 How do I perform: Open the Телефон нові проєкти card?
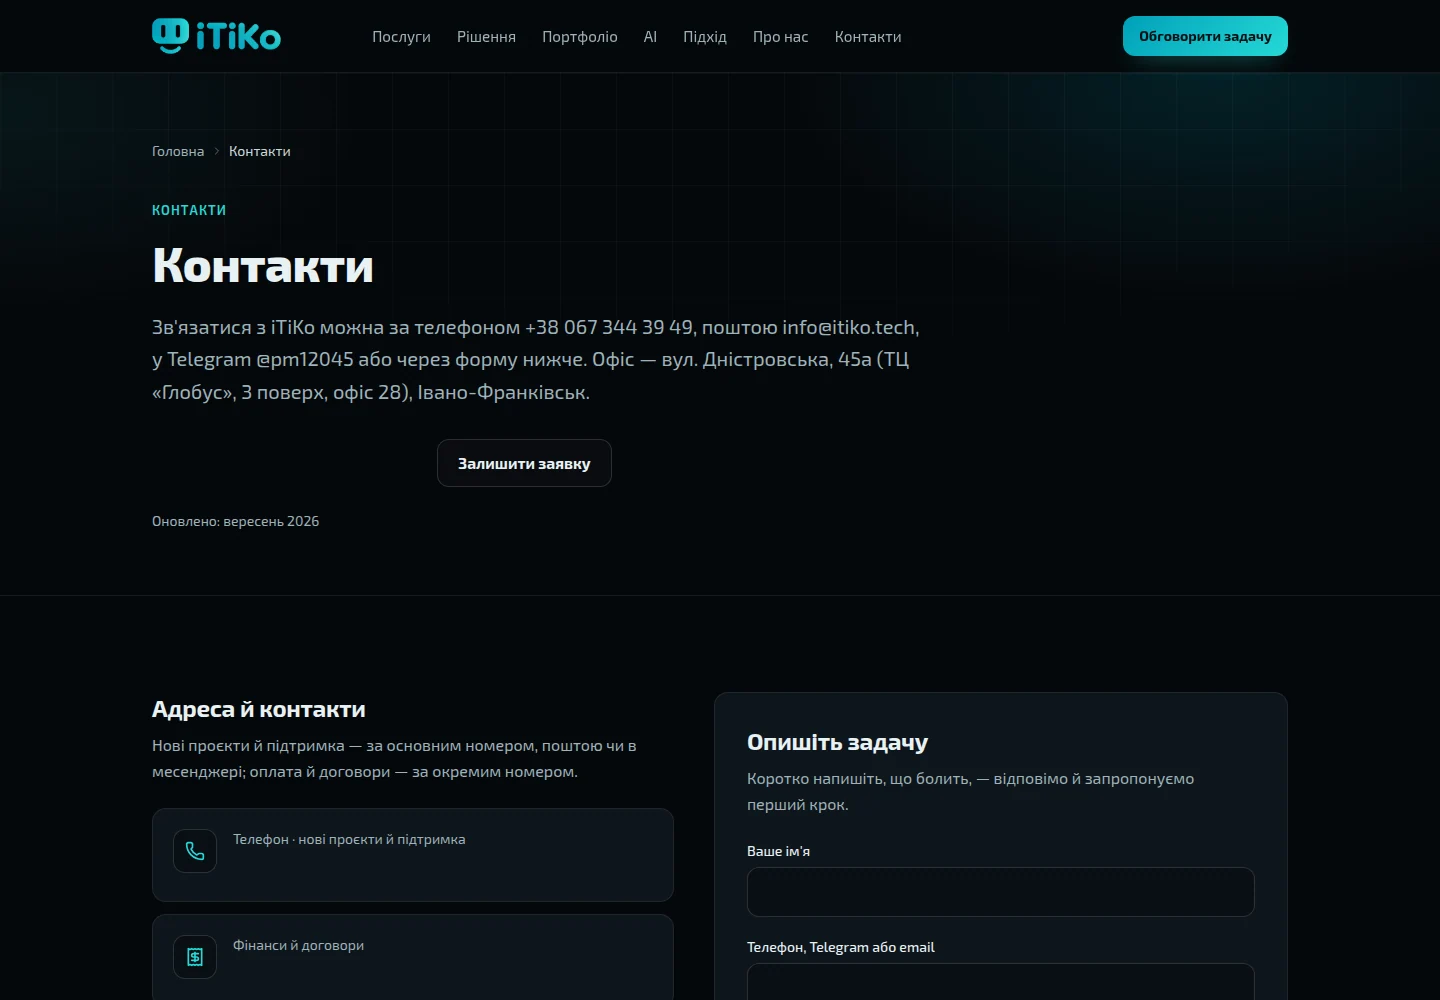pos(413,855)
